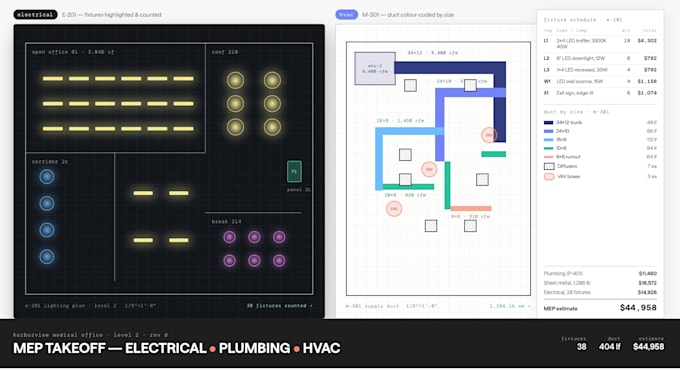
Task: Click the 34×12 trunk navy legend swatch
Action: tap(549, 122)
